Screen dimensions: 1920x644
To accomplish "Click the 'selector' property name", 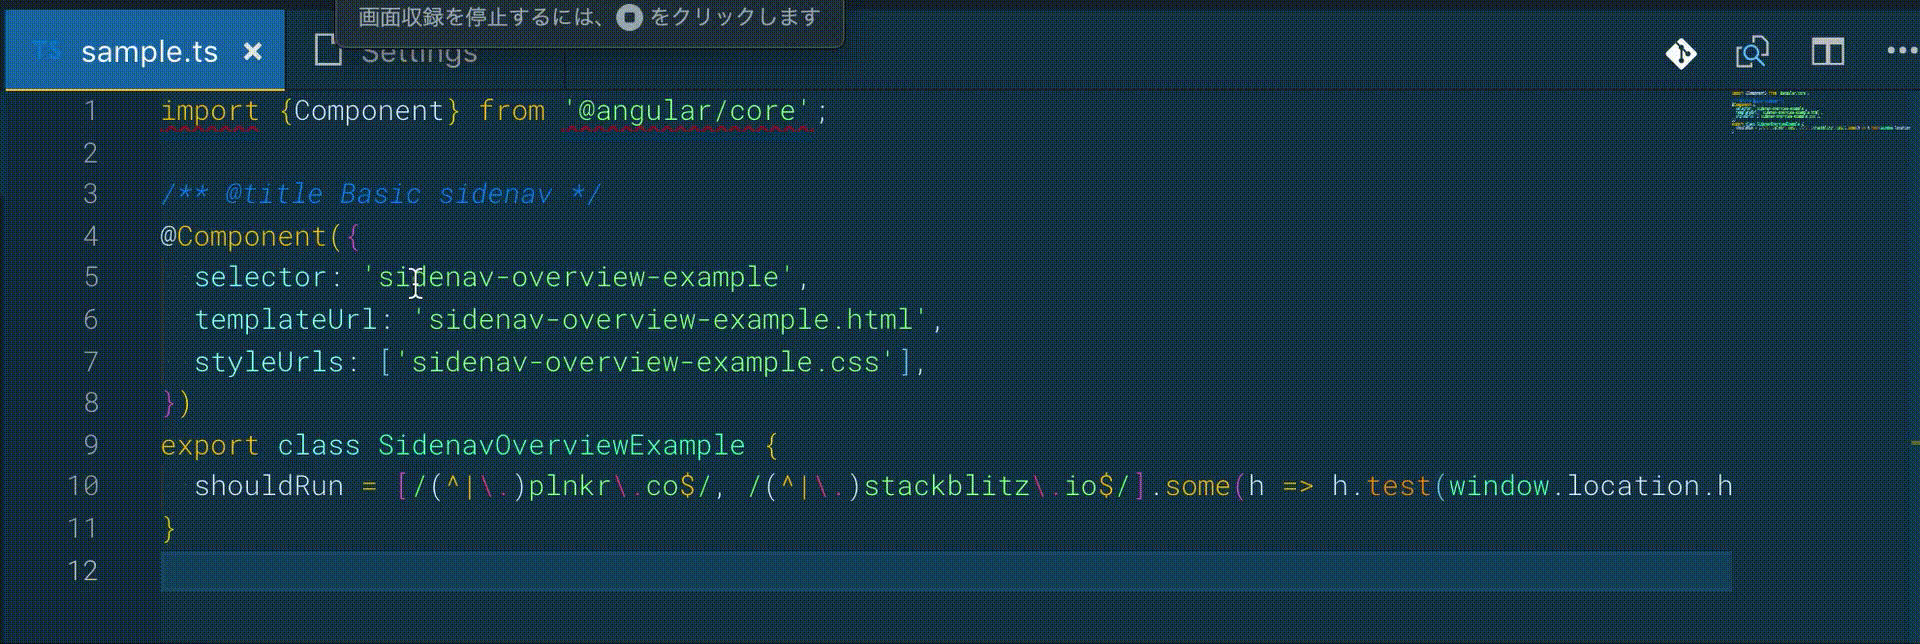I will coord(260,277).
